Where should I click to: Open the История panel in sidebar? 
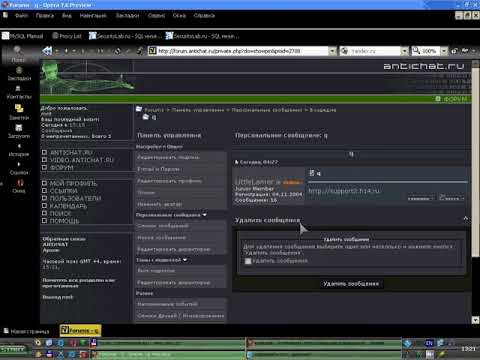(19, 150)
